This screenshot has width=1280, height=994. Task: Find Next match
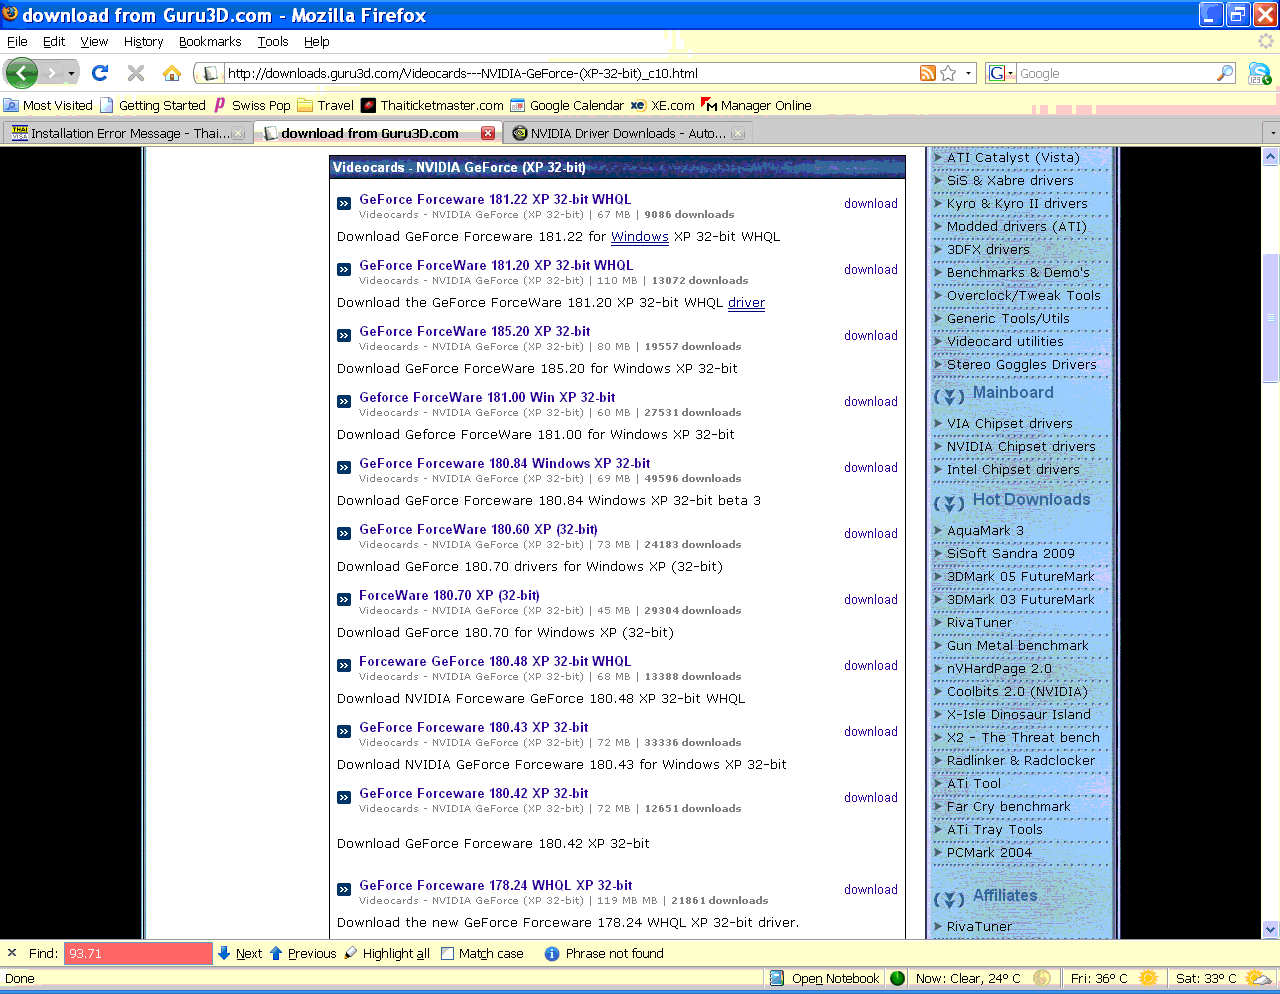click(x=240, y=953)
